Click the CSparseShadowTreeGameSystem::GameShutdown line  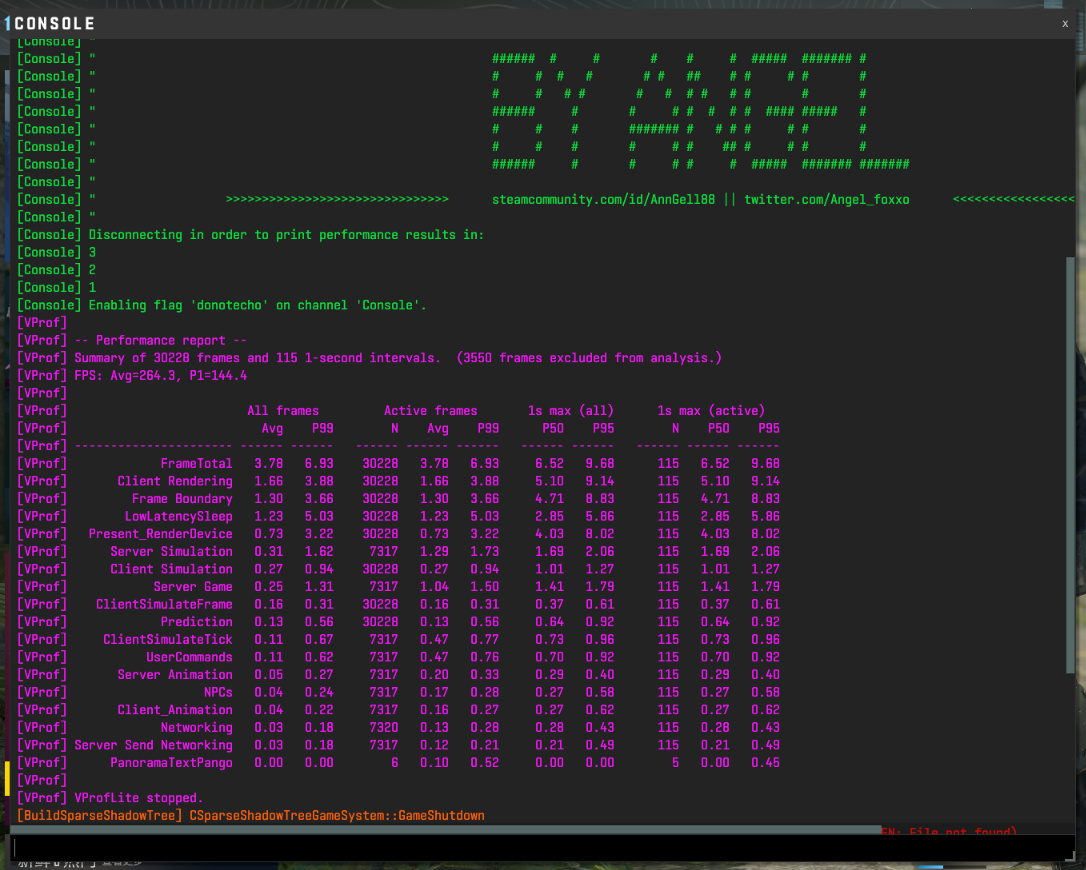tap(337, 815)
